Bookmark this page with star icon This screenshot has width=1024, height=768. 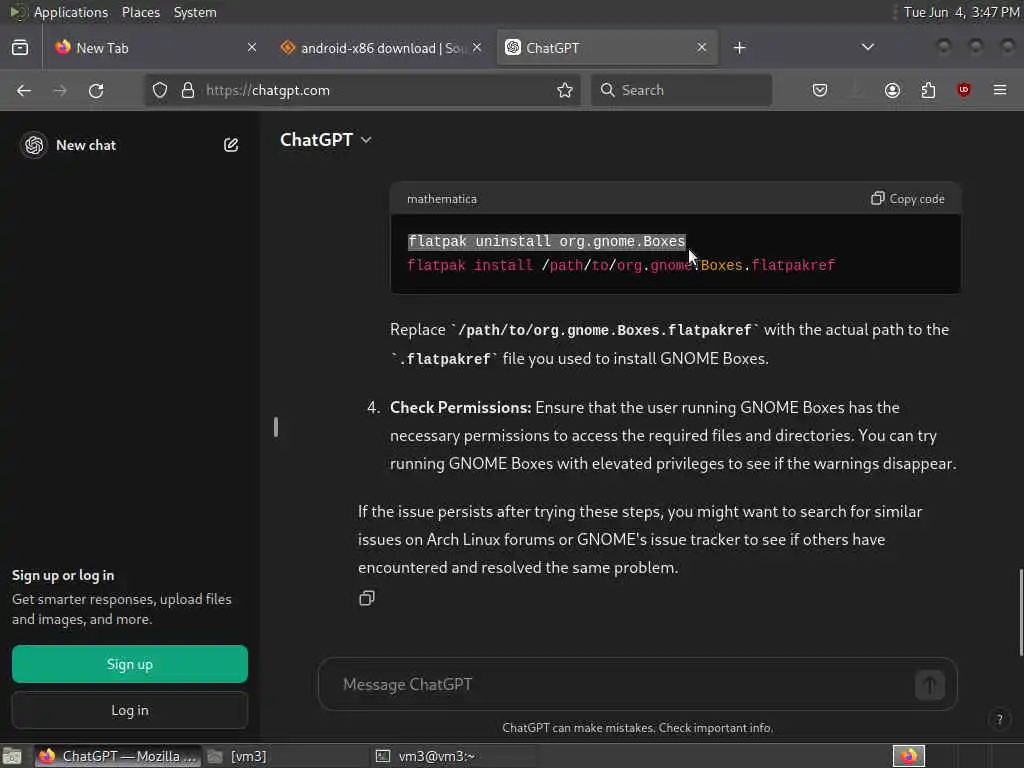(565, 90)
